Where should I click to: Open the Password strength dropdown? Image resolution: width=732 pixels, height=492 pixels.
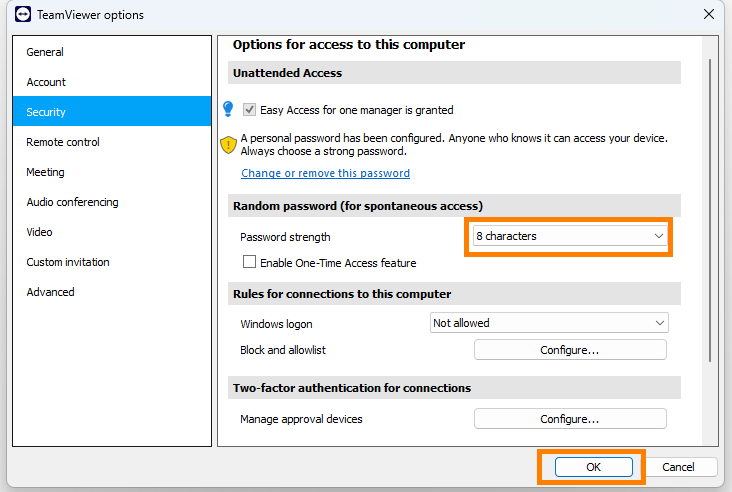pos(570,236)
